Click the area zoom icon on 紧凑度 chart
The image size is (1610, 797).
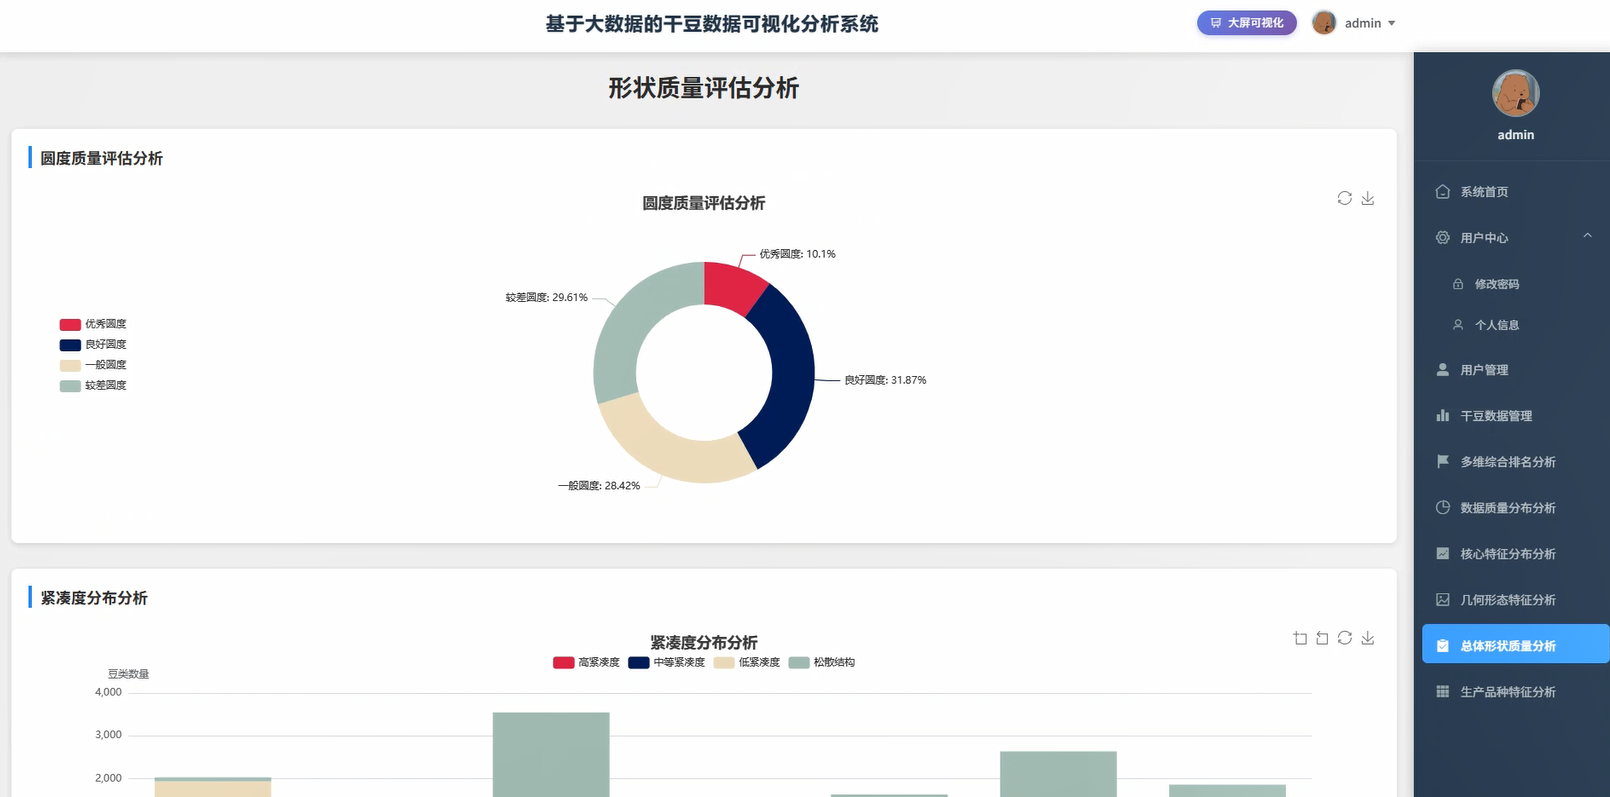[1300, 638]
